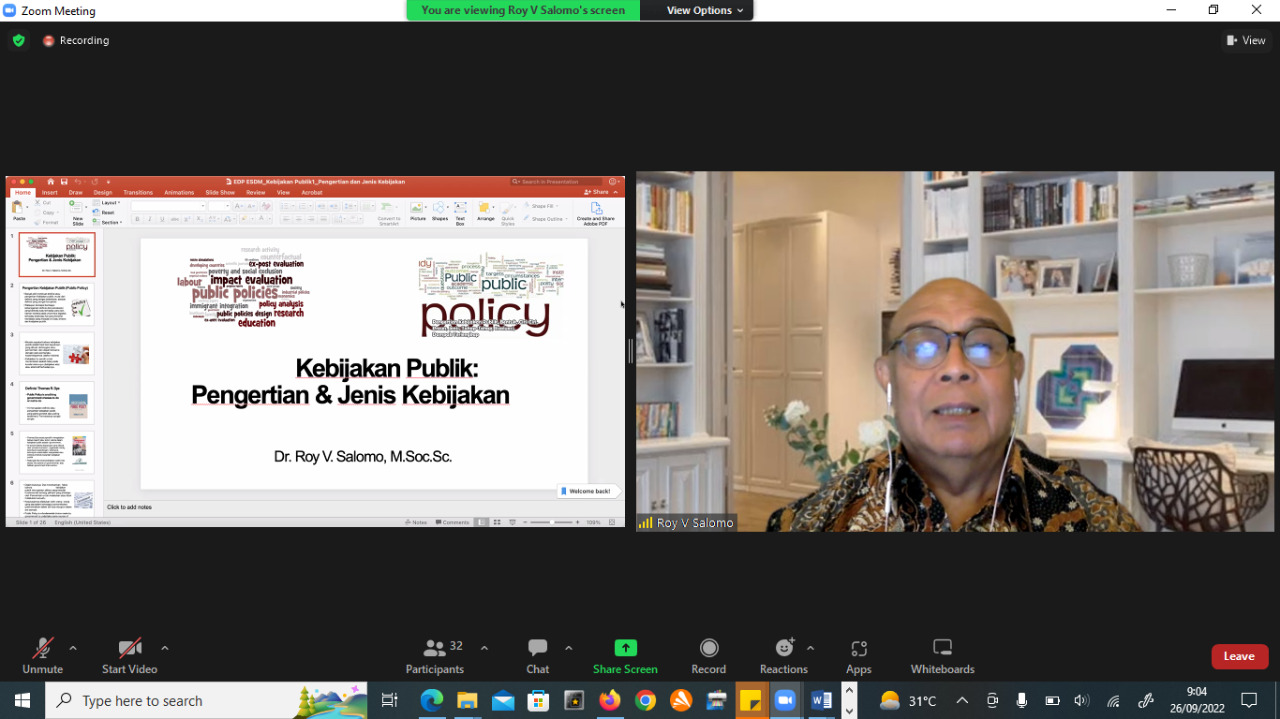
Task: Click the slide title Kebijakan Publik
Action: click(387, 368)
